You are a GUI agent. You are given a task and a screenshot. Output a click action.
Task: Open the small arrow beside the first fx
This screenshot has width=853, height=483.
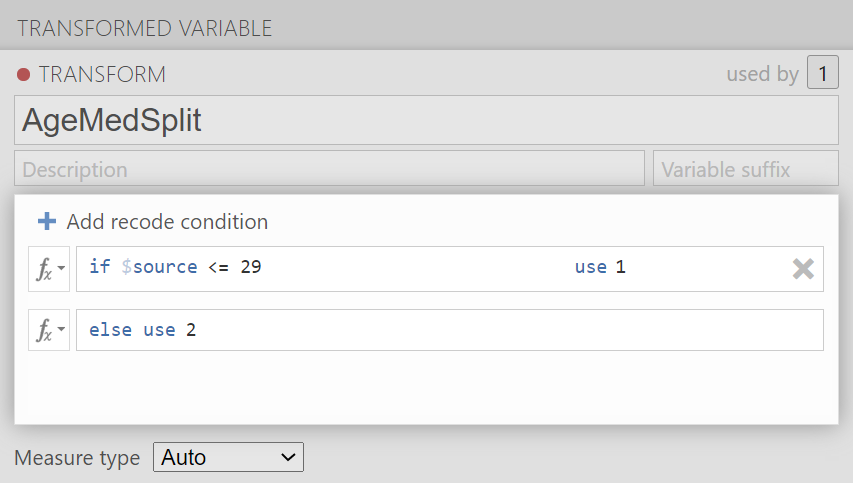pos(61,270)
